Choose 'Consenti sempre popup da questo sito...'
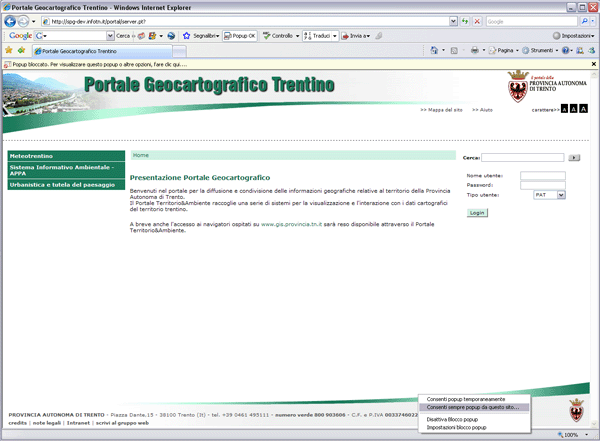This screenshot has width=600, height=441. [x=472, y=407]
